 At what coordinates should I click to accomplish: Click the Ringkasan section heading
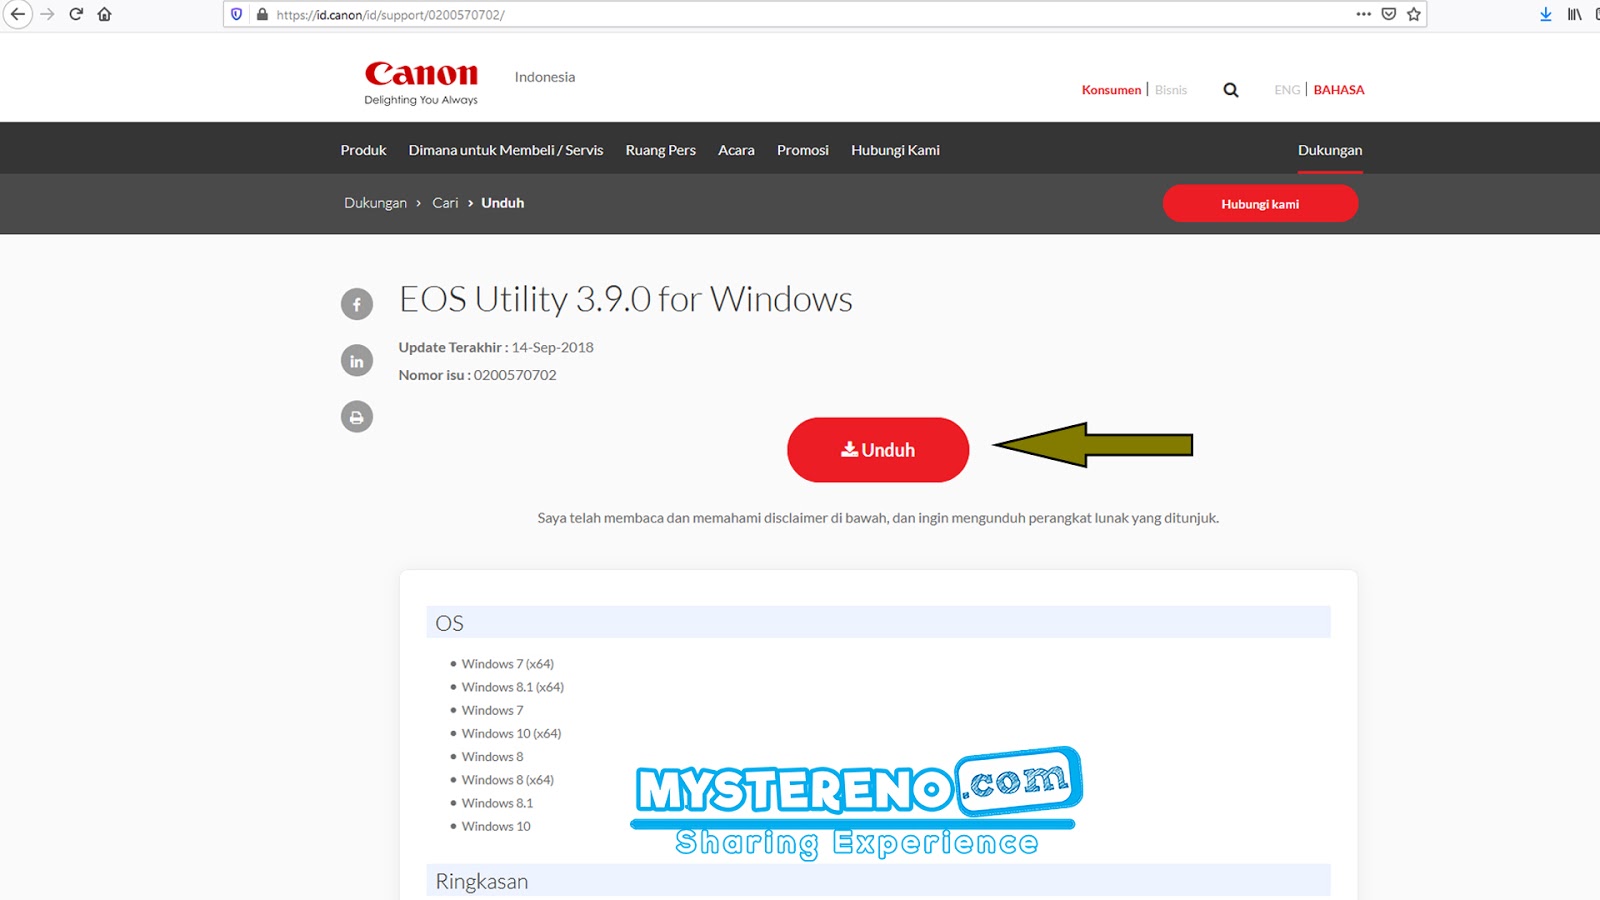482,881
